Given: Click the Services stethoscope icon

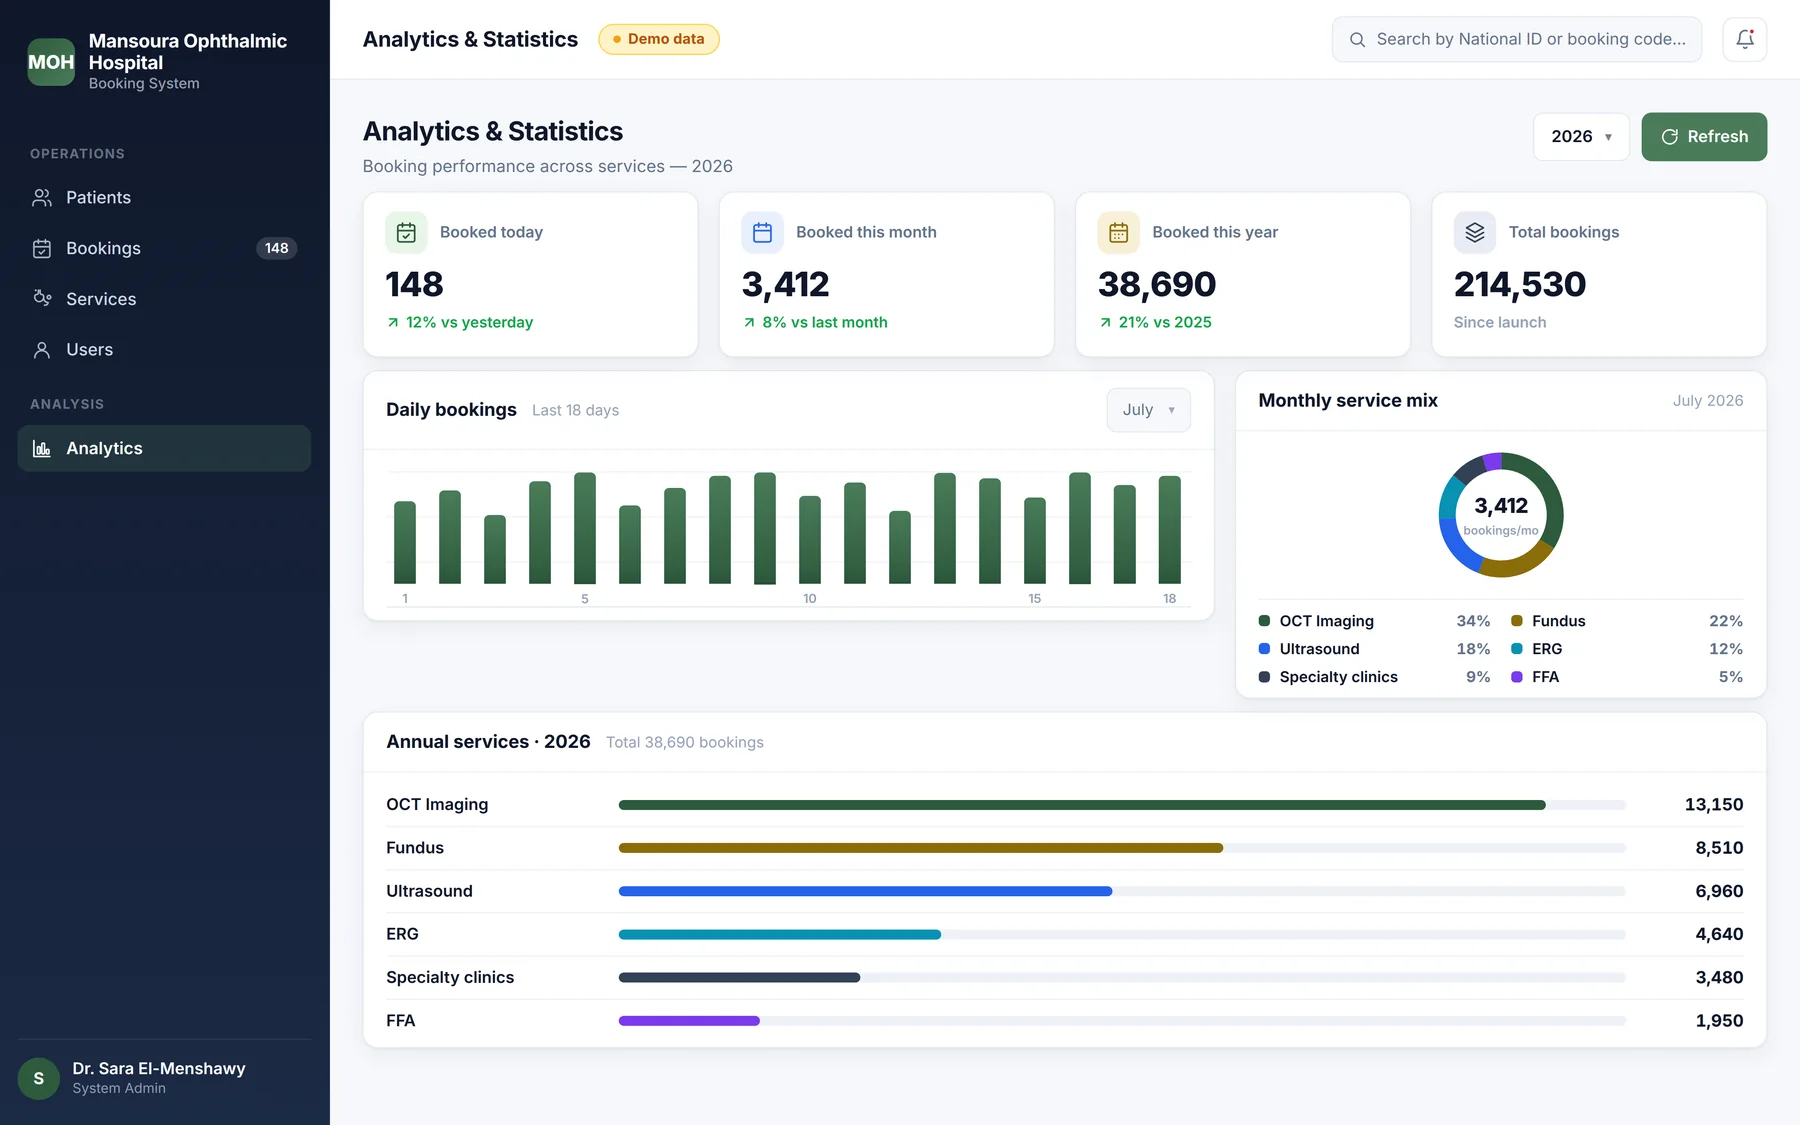Looking at the screenshot, I should pyautogui.click(x=42, y=299).
